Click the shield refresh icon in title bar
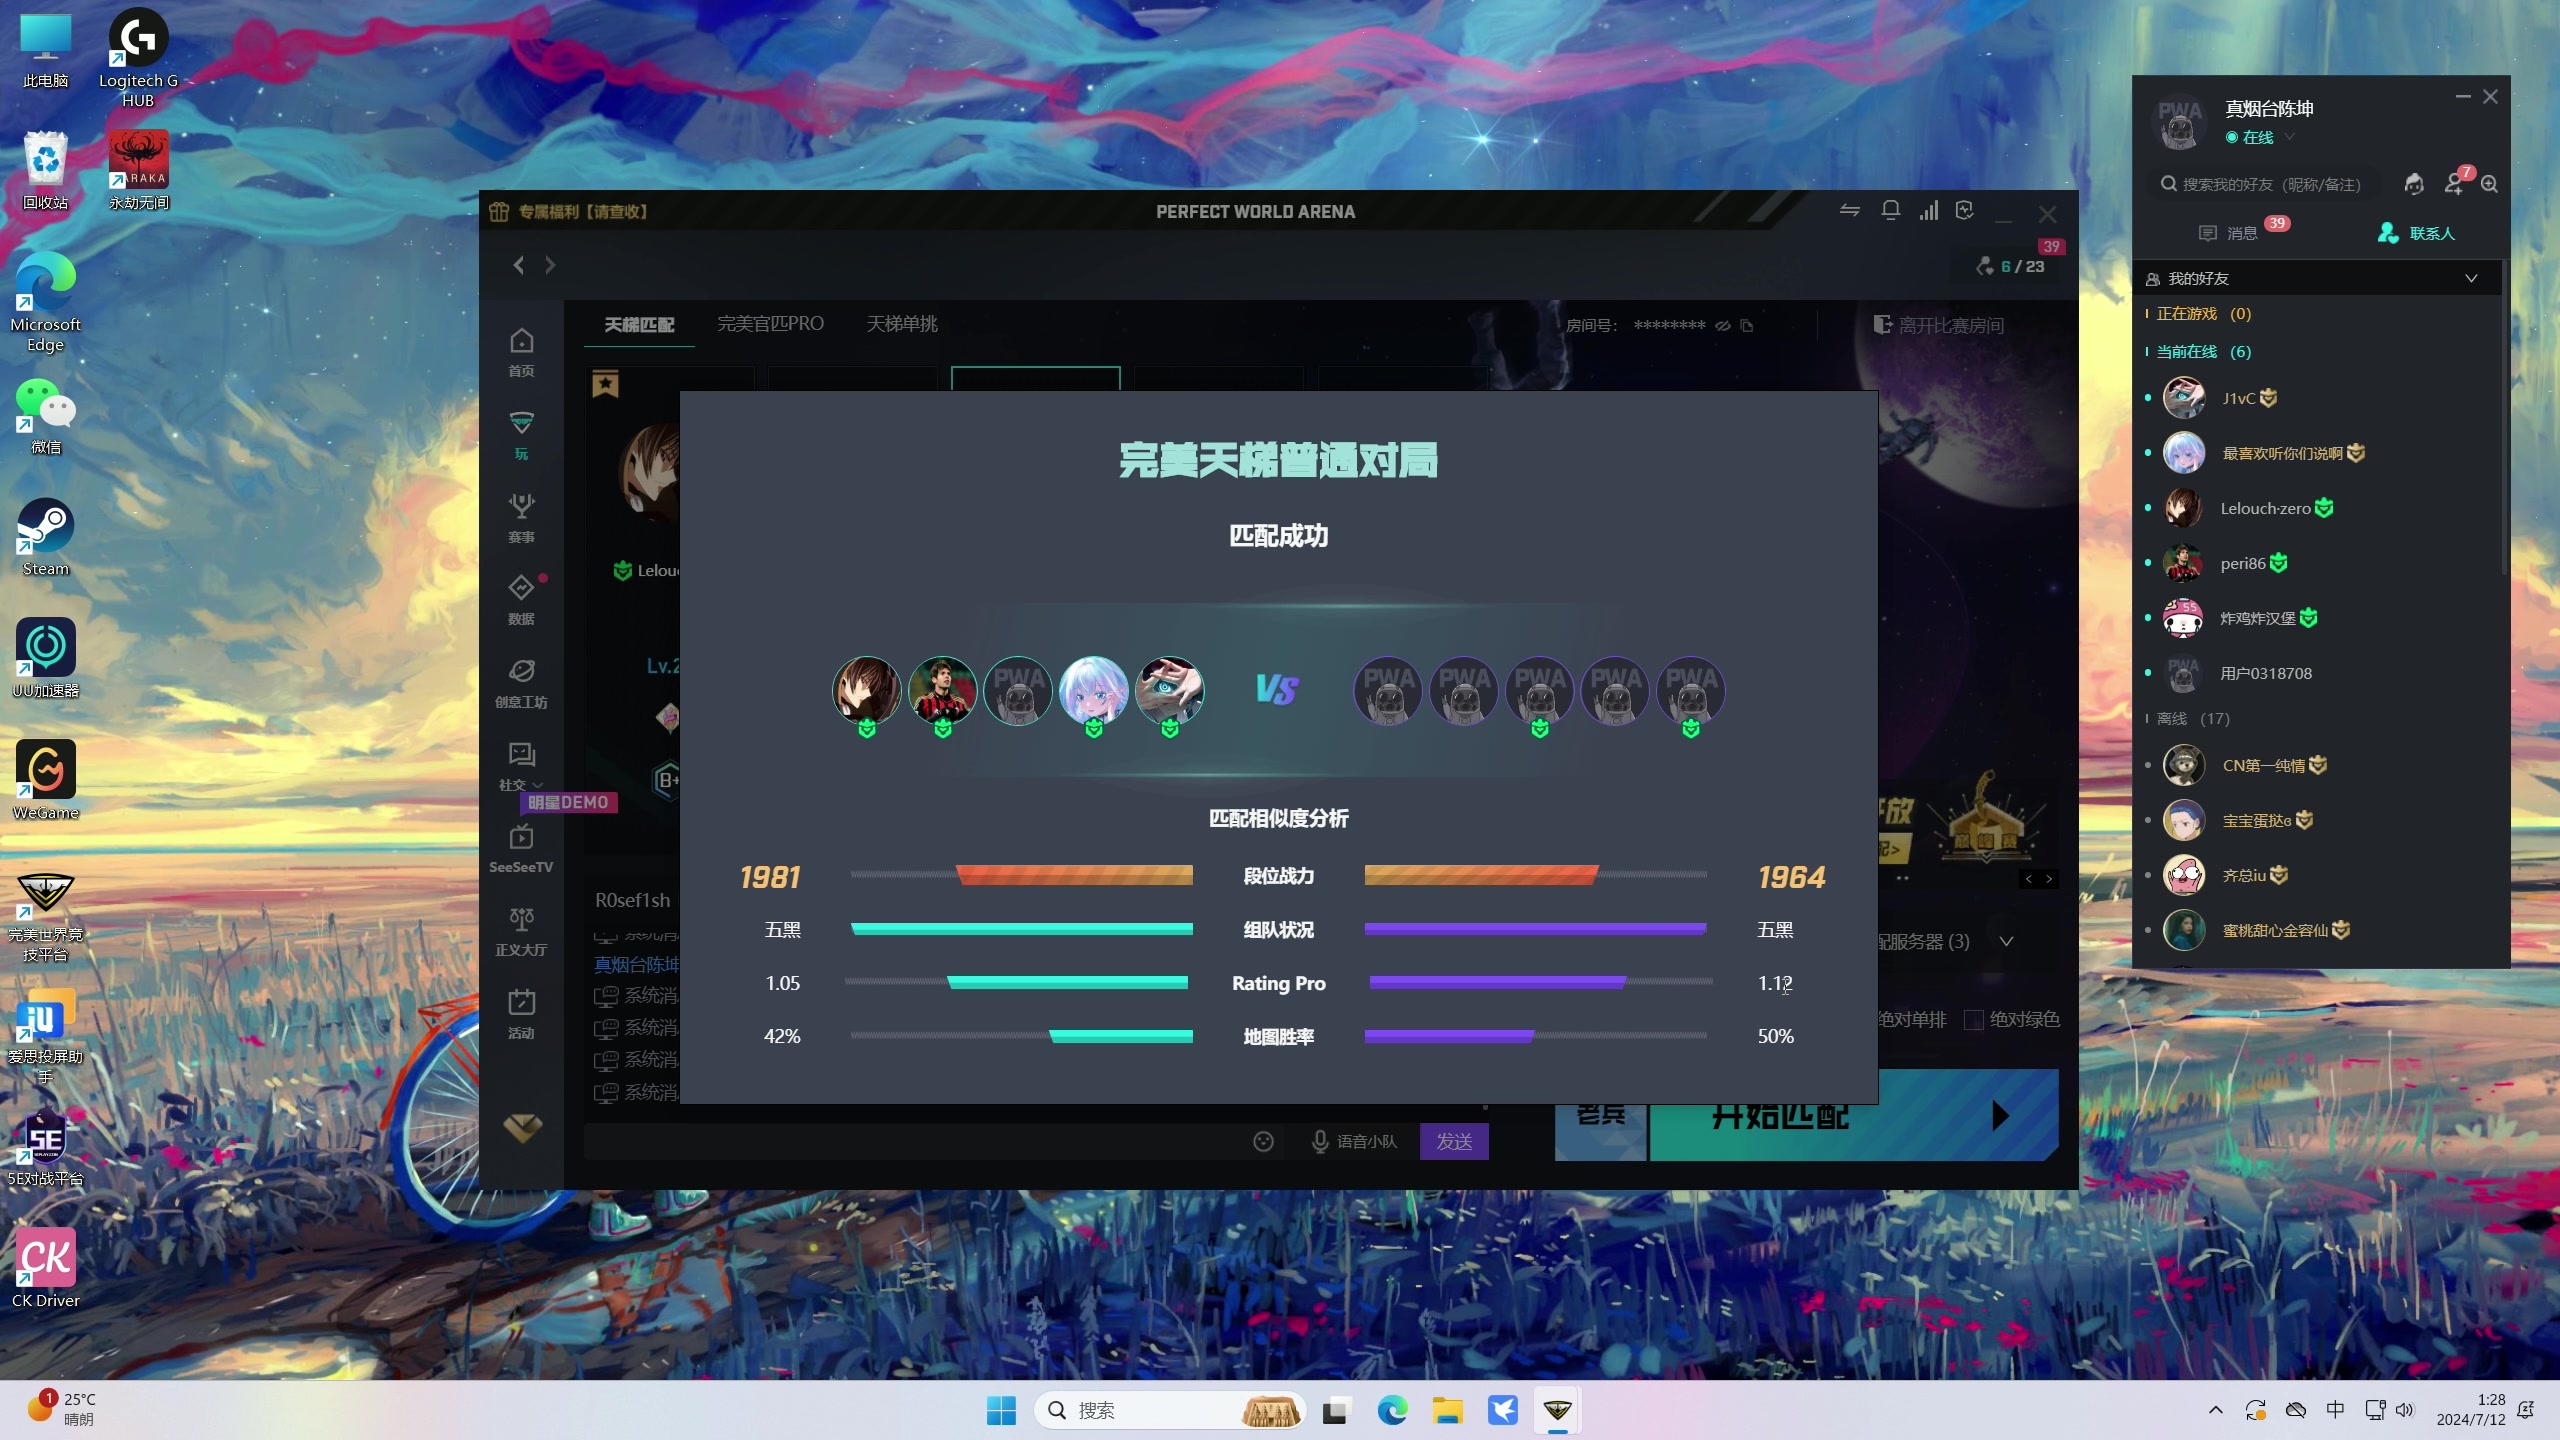This screenshot has width=2560, height=1440. coord(1965,210)
